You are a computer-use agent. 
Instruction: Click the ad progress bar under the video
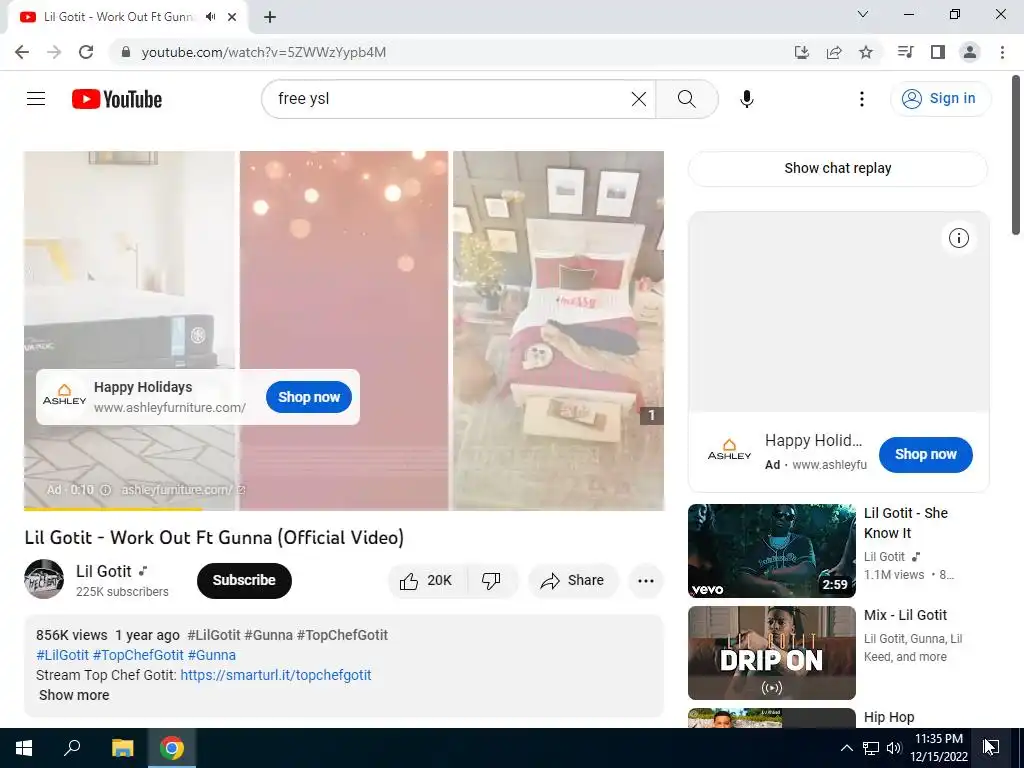click(x=344, y=509)
